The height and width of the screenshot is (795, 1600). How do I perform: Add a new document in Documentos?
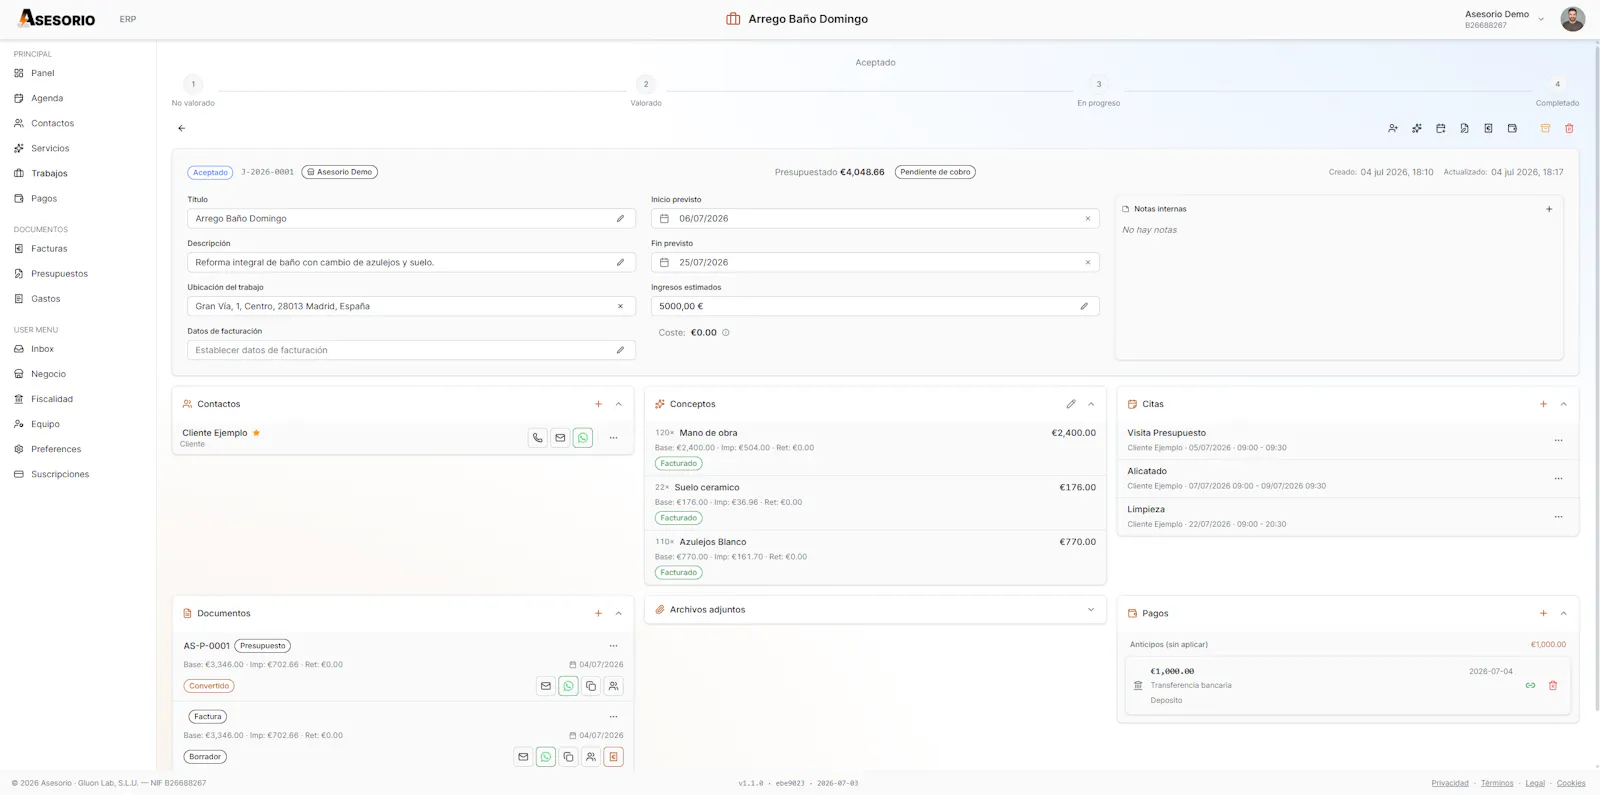598,613
